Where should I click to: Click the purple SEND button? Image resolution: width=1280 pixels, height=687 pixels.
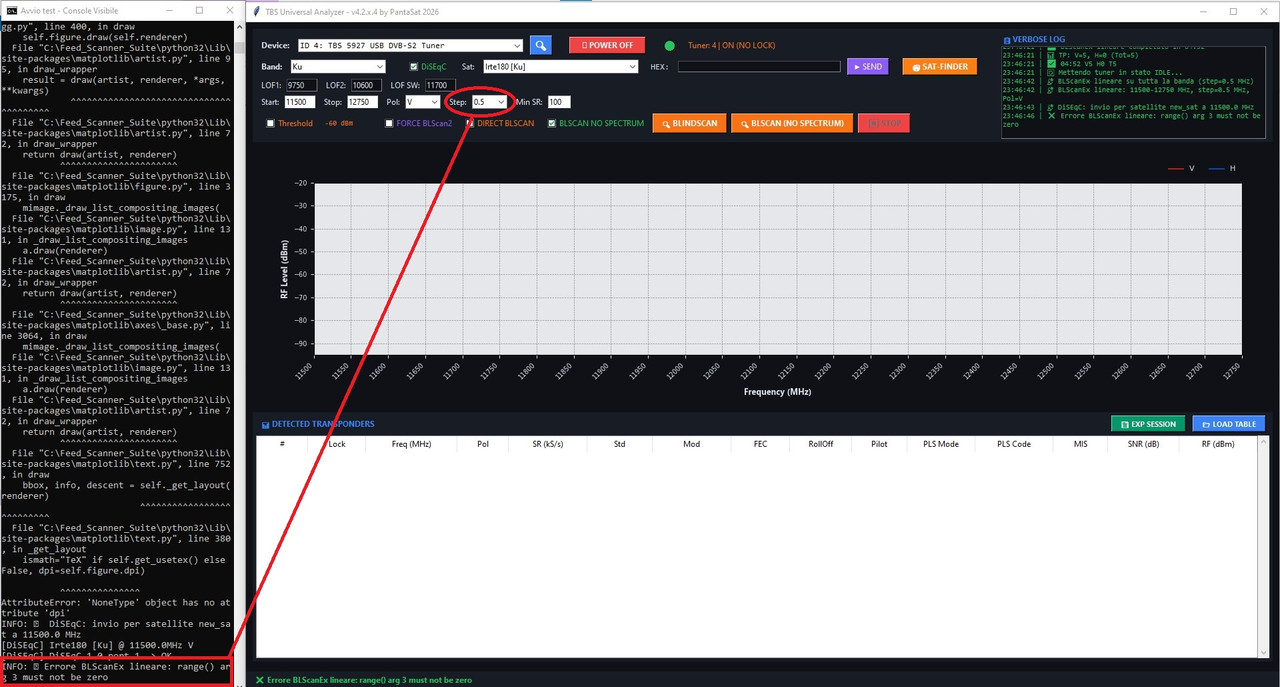pyautogui.click(x=867, y=67)
